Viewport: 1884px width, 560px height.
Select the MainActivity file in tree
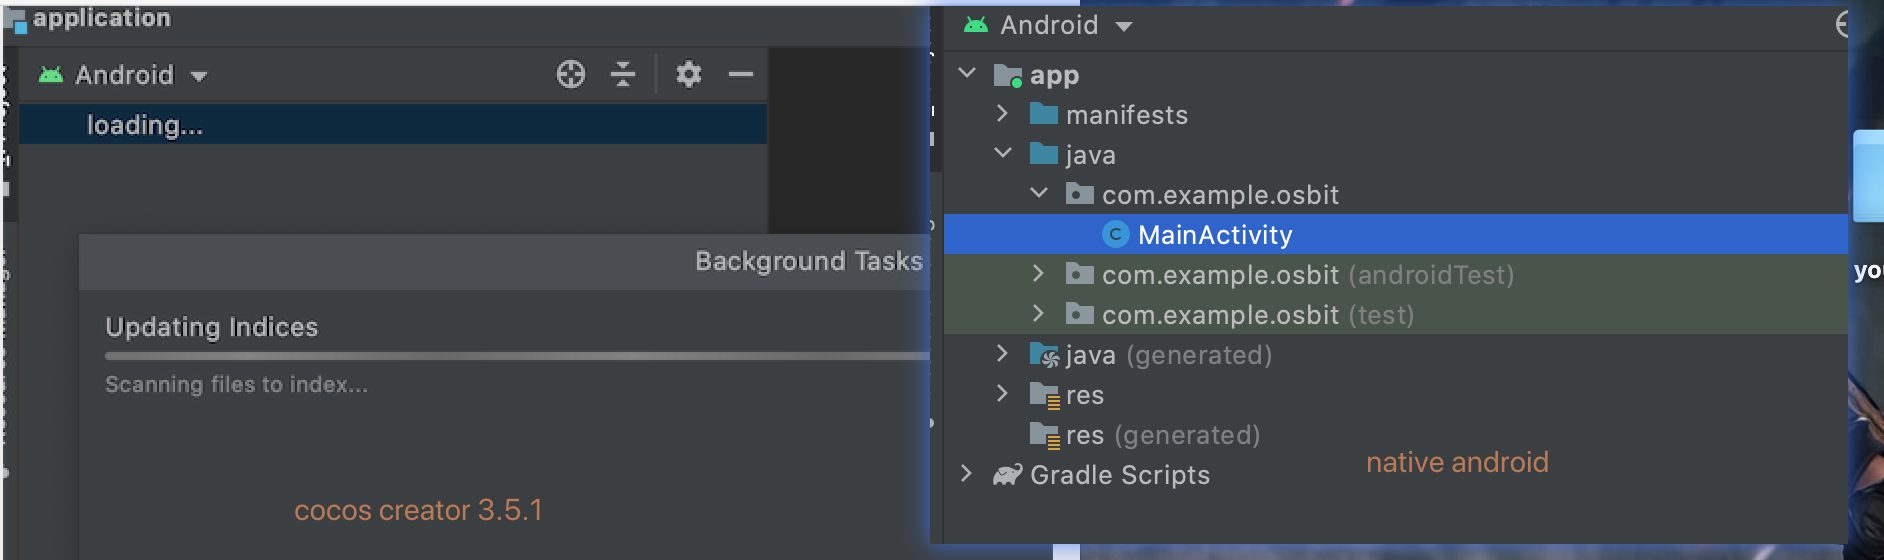point(1215,235)
